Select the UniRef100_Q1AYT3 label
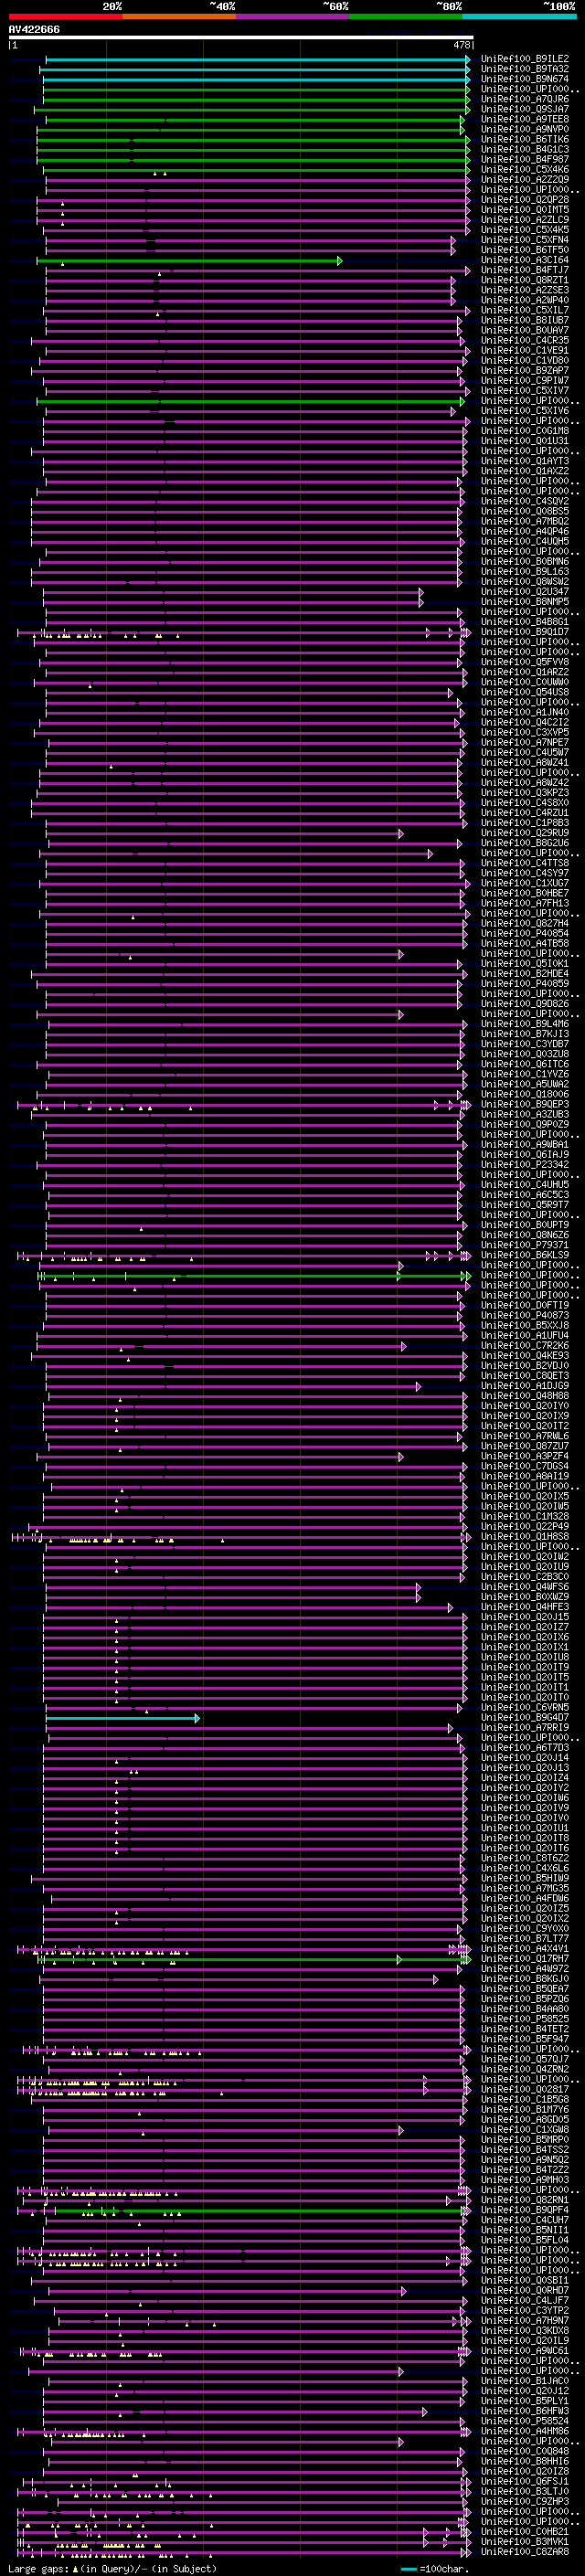The height and width of the screenshot is (2576, 585). tap(525, 461)
